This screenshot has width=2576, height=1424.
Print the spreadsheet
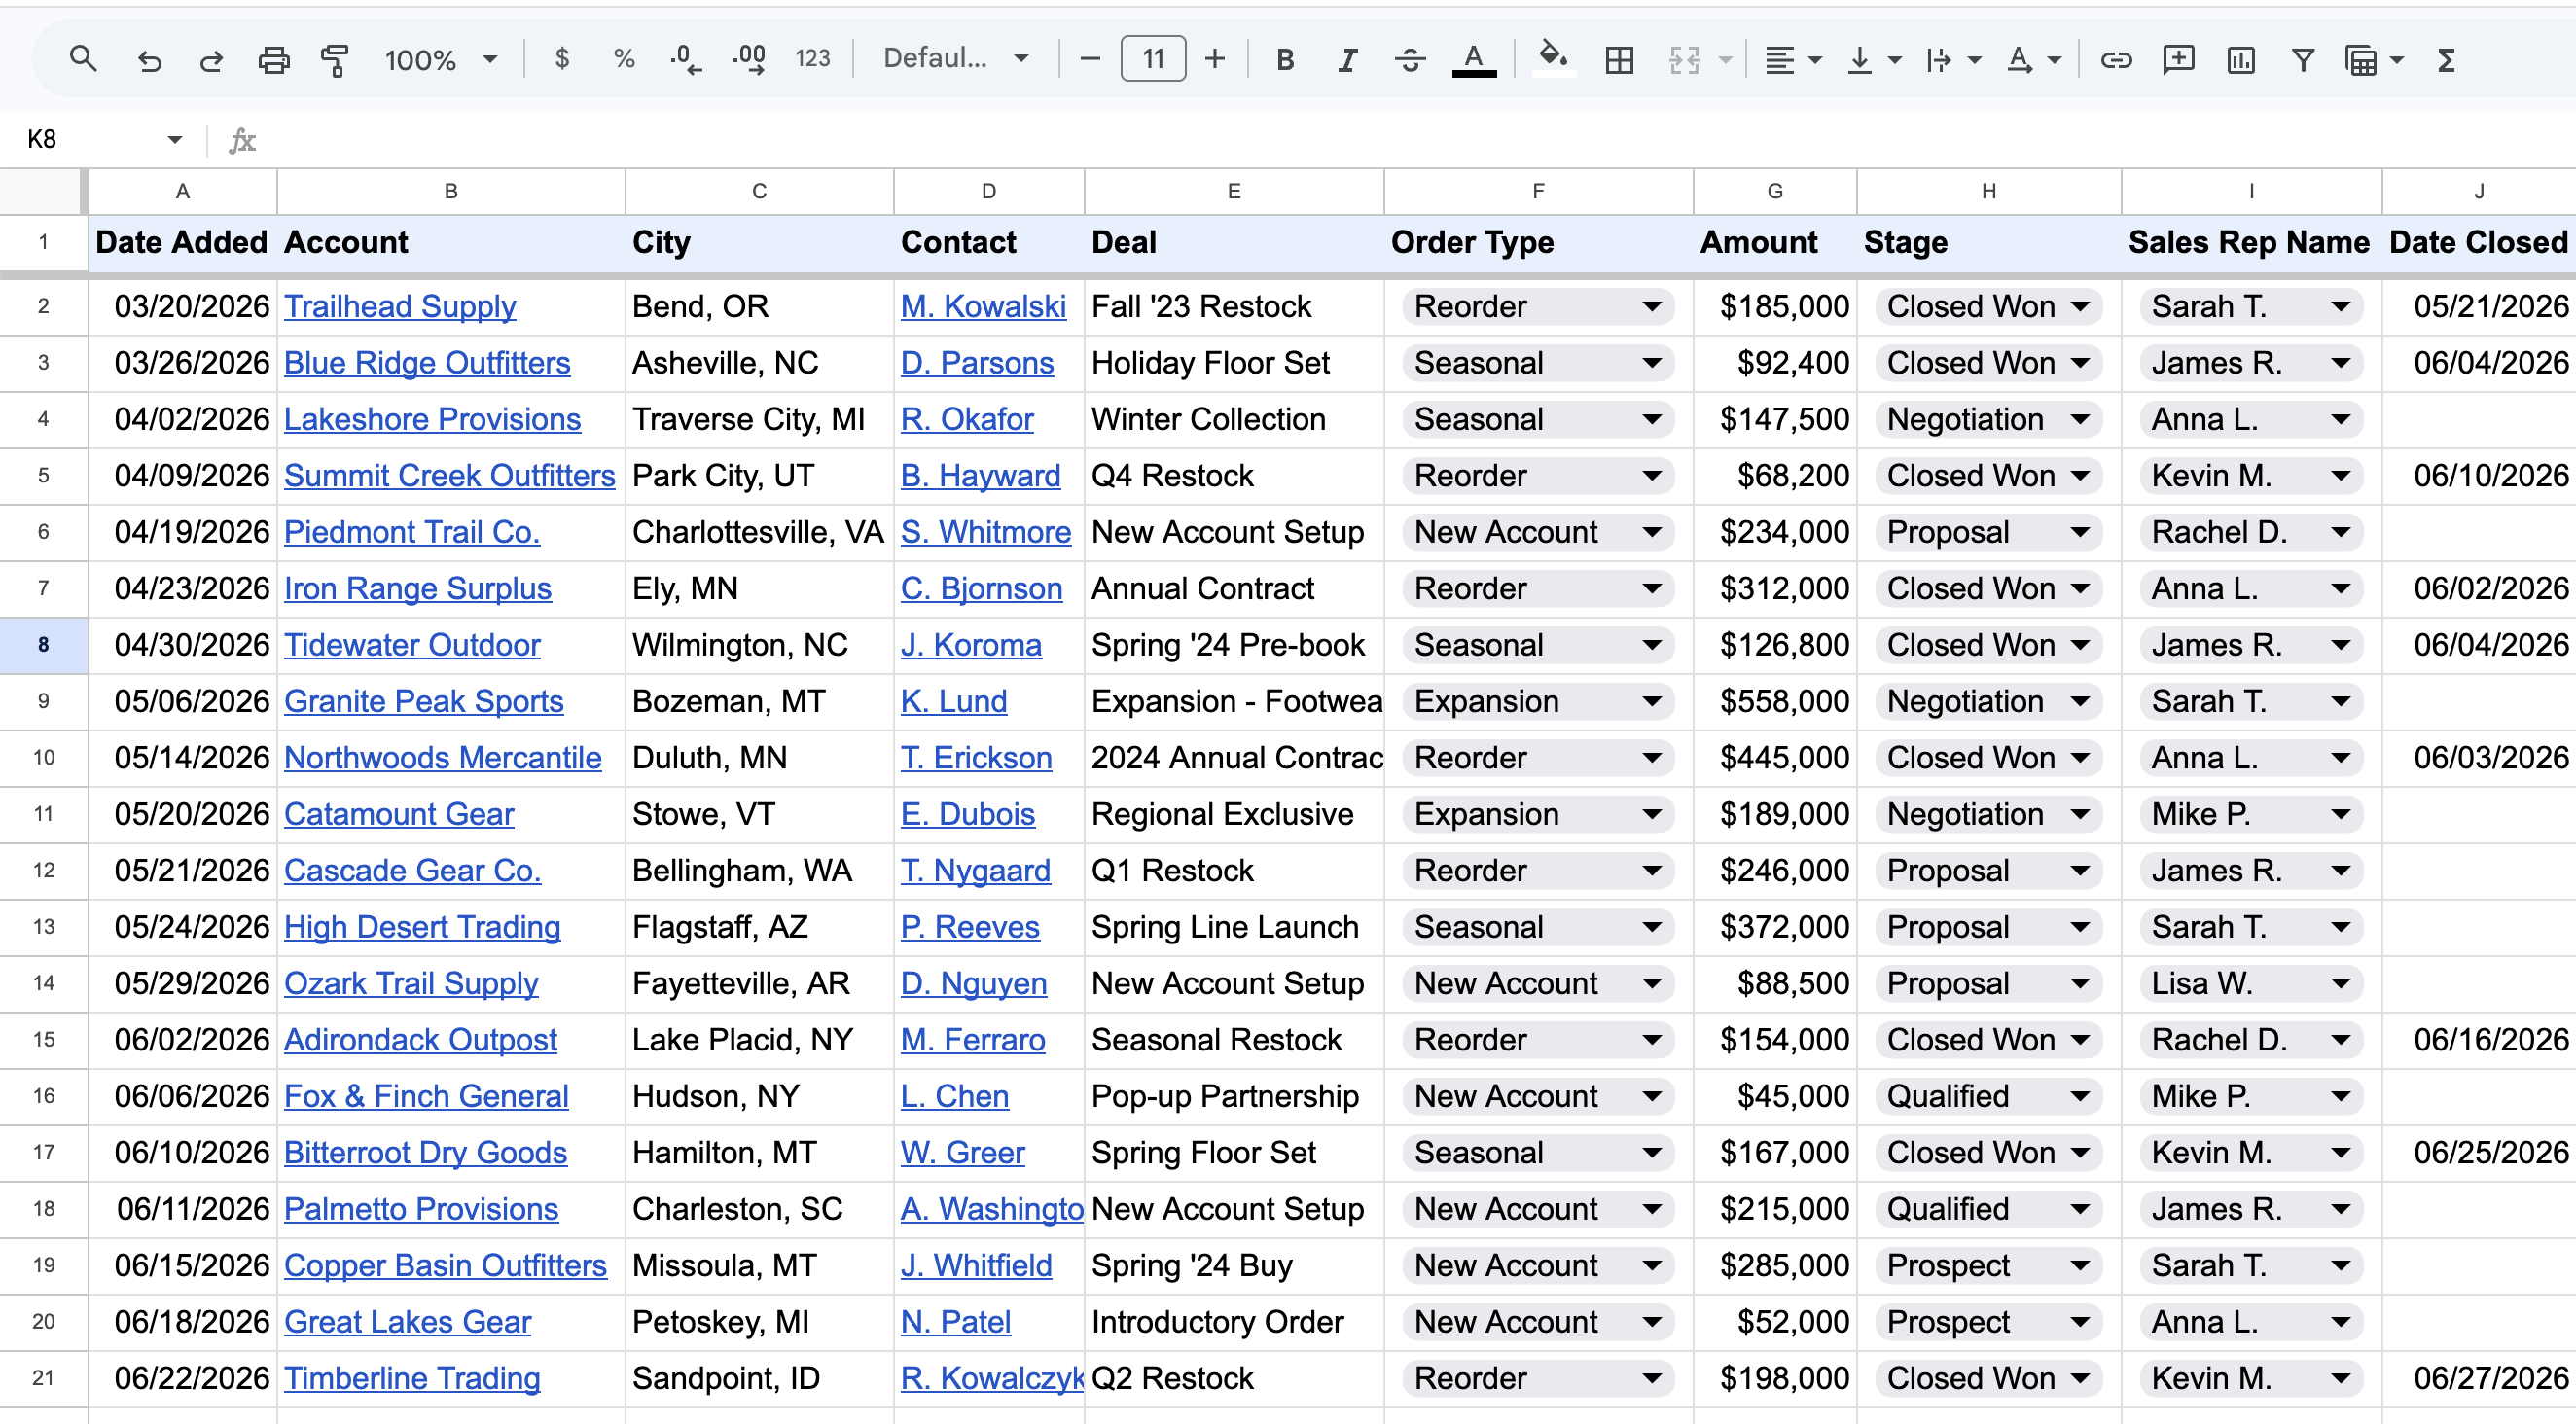coord(273,60)
